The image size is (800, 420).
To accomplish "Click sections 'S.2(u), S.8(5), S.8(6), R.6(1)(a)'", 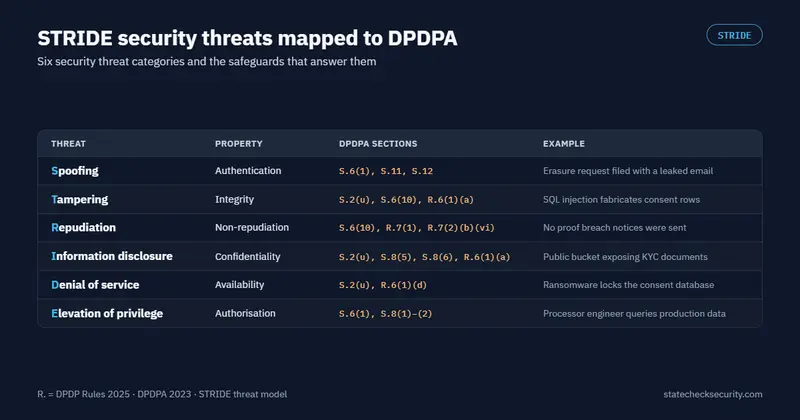I will (x=424, y=257).
